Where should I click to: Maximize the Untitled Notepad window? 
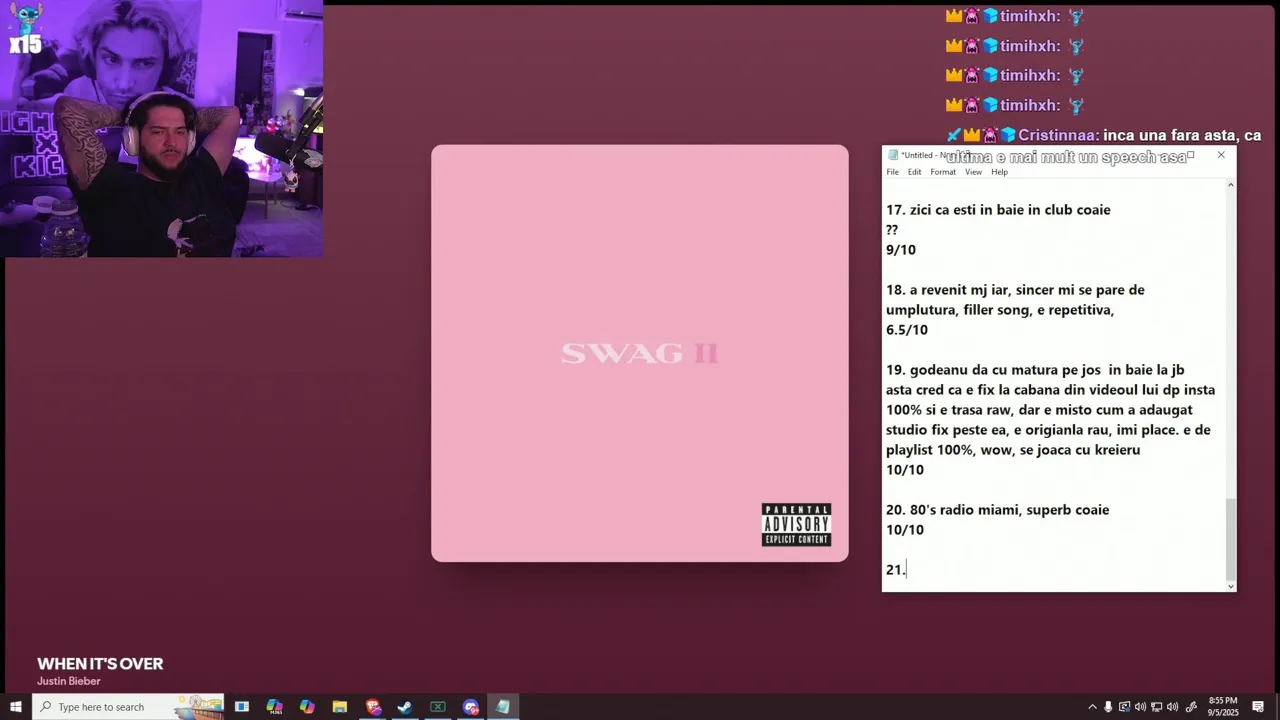(x=1191, y=155)
